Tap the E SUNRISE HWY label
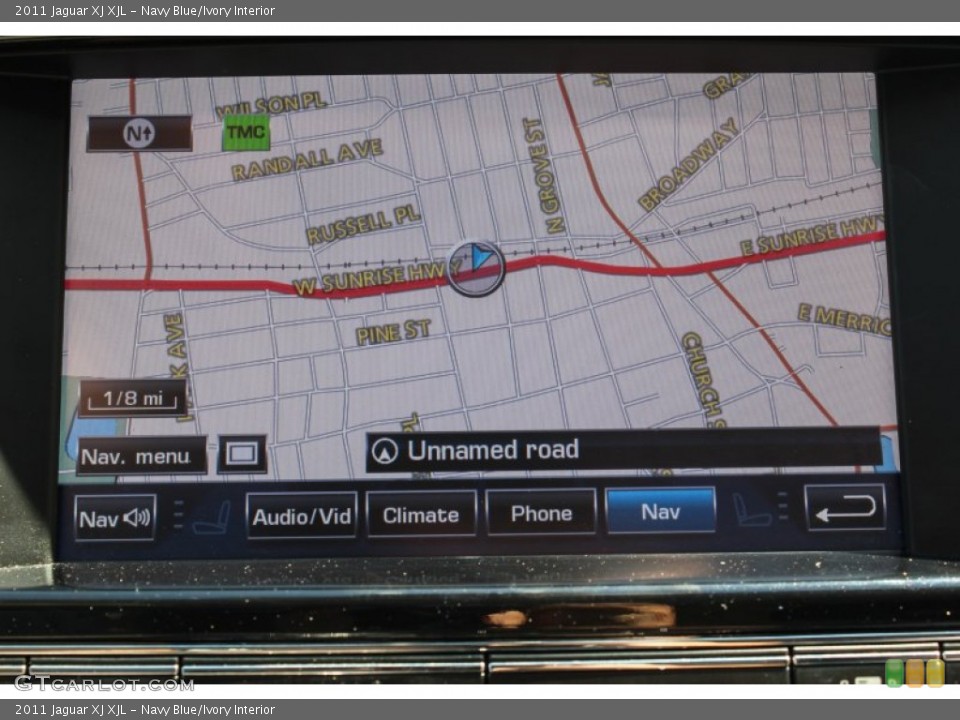 tap(813, 236)
